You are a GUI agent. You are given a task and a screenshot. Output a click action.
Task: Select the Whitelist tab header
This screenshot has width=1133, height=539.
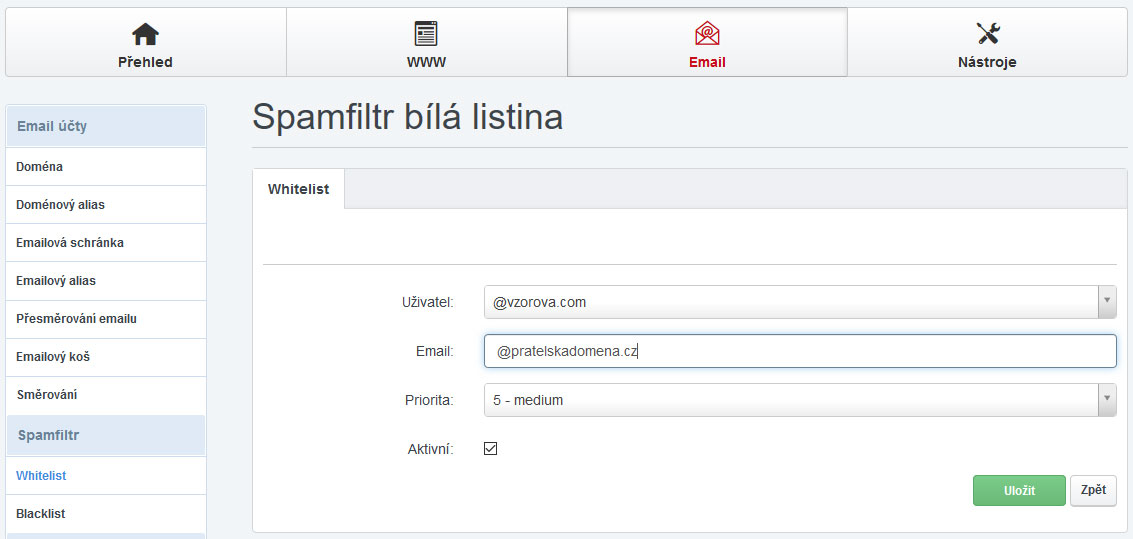(x=298, y=189)
